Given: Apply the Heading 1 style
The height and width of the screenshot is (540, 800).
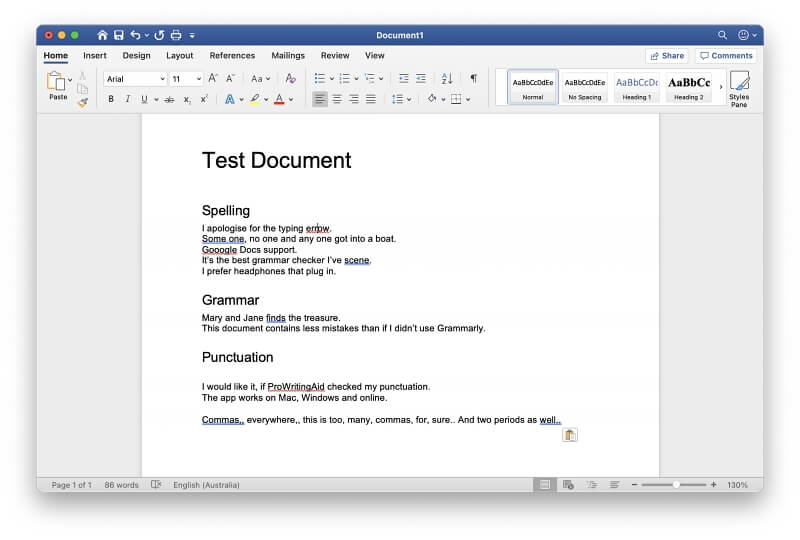Looking at the screenshot, I should [x=637, y=87].
